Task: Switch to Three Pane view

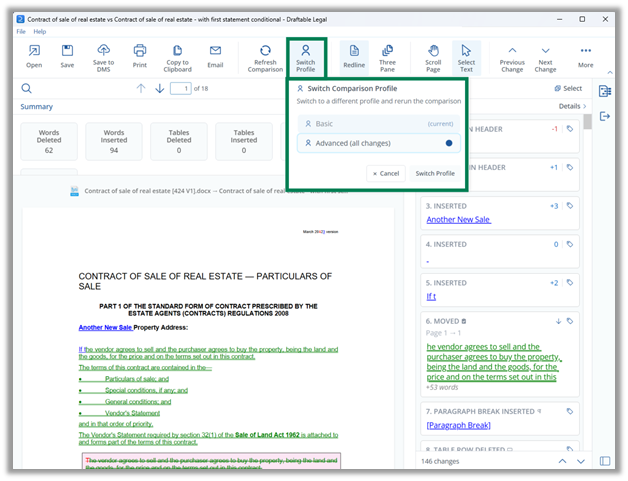Action: click(x=387, y=58)
